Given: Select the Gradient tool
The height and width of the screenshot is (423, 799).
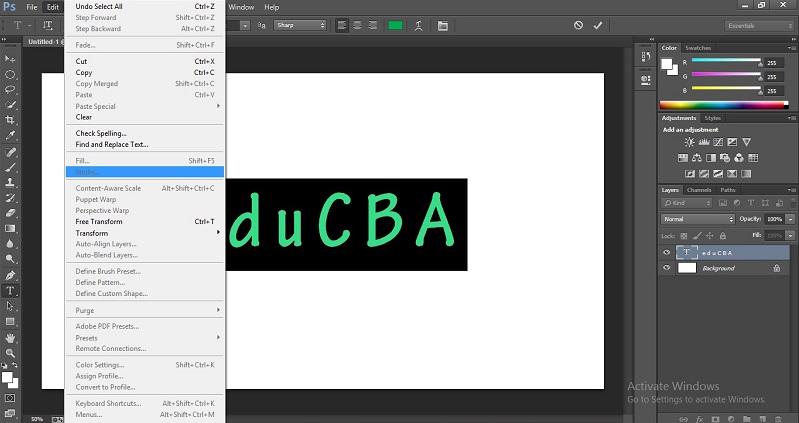Looking at the screenshot, I should coord(10,228).
